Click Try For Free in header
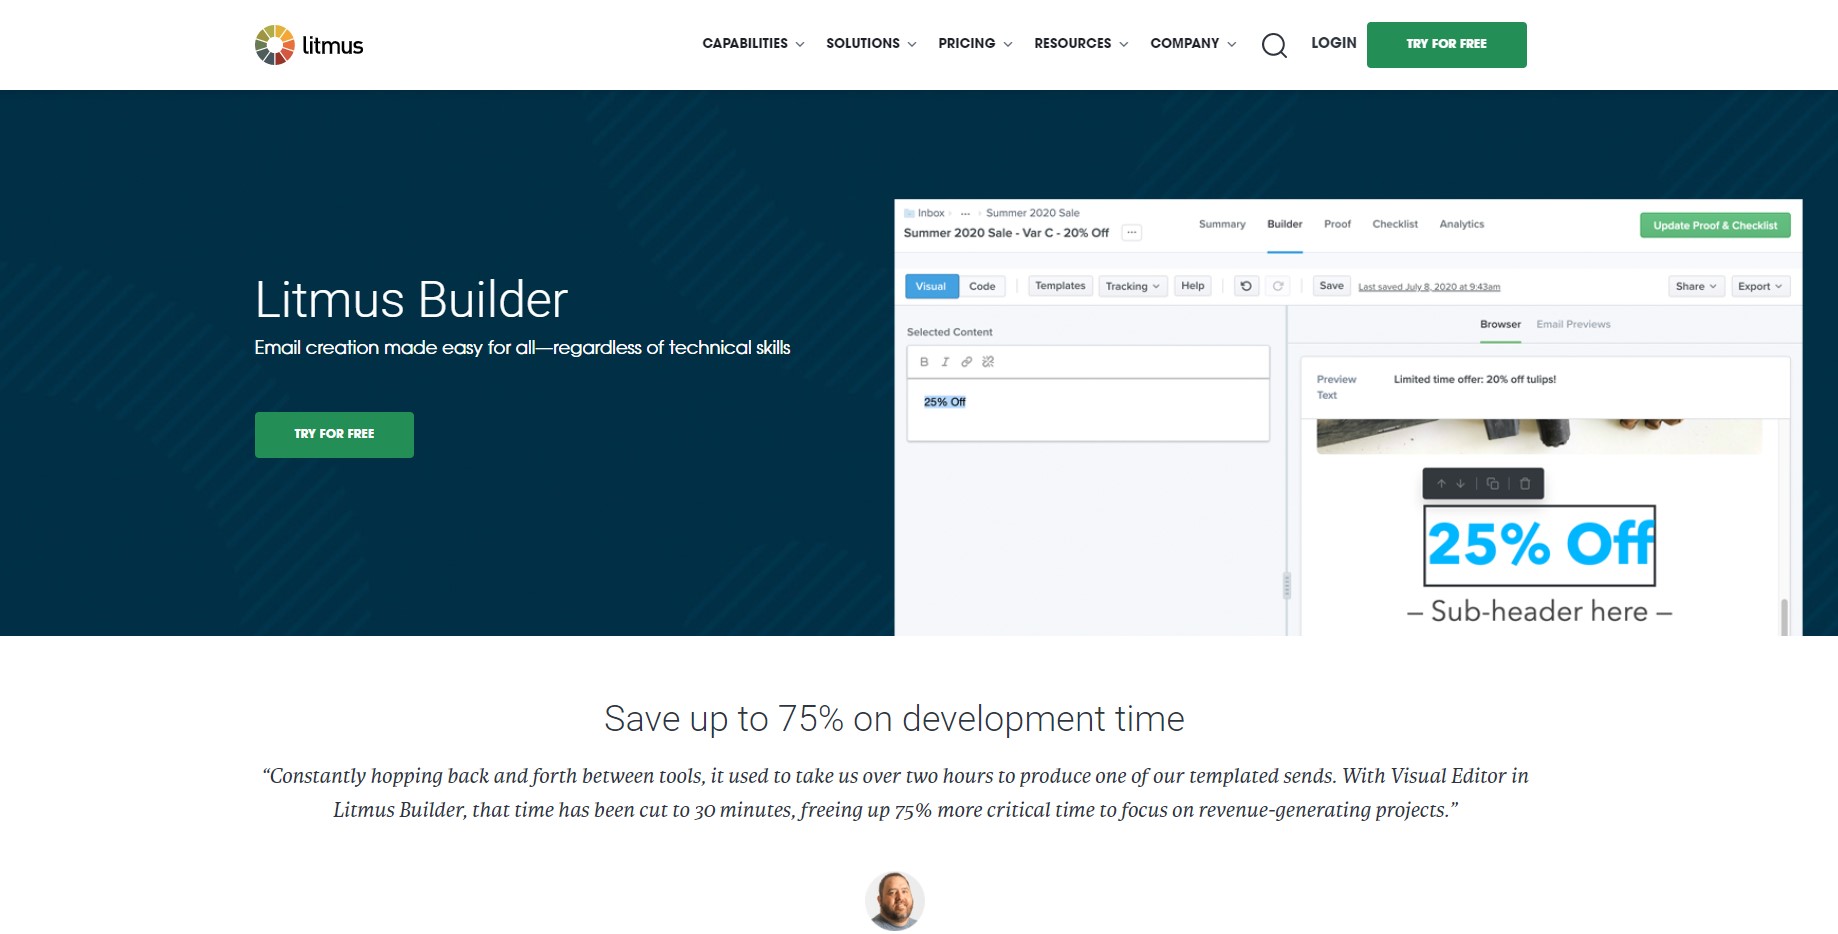Viewport: 1838px width, 934px height. point(1446,45)
